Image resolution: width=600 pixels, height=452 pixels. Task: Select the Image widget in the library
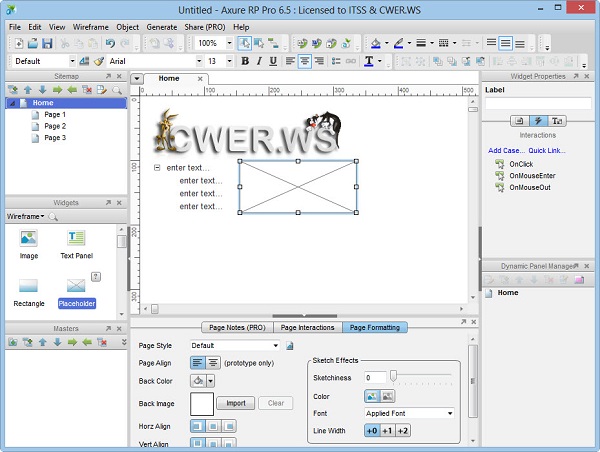pos(28,243)
